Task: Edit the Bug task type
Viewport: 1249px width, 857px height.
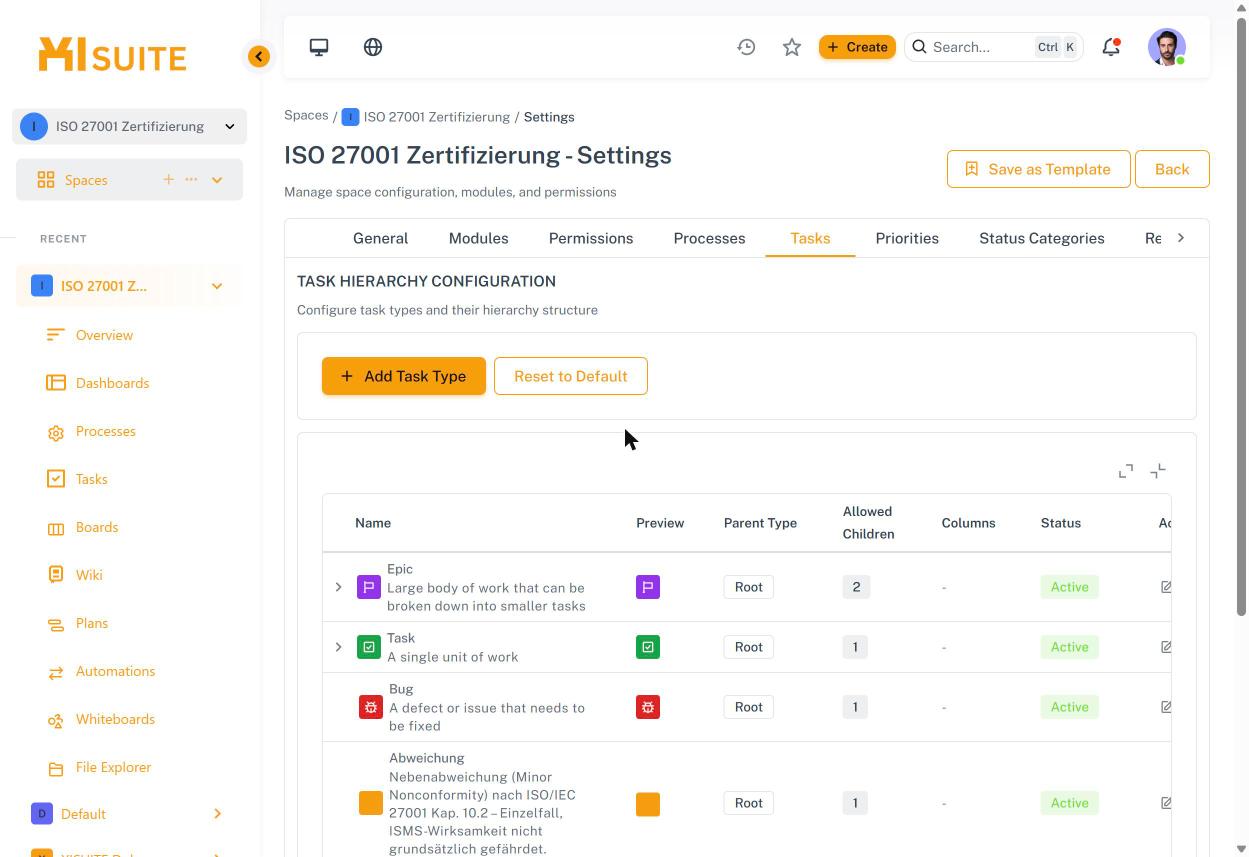Action: point(1166,707)
